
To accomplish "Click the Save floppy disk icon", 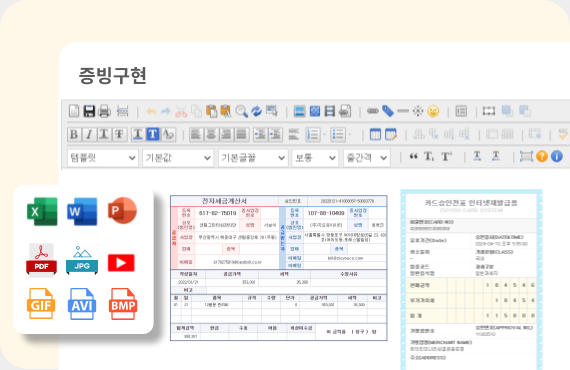I will click(89, 111).
